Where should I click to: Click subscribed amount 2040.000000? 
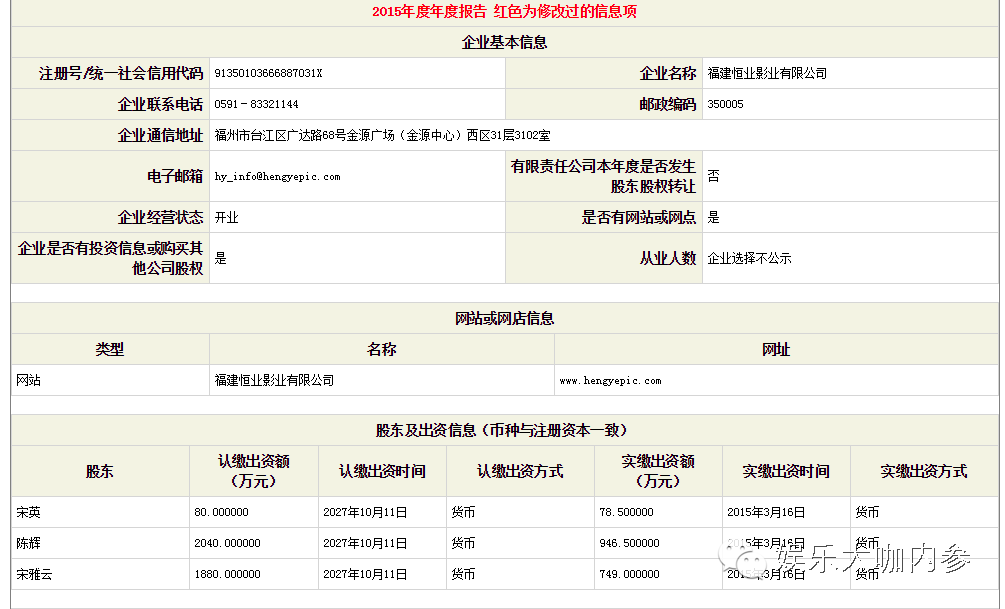pos(228,543)
